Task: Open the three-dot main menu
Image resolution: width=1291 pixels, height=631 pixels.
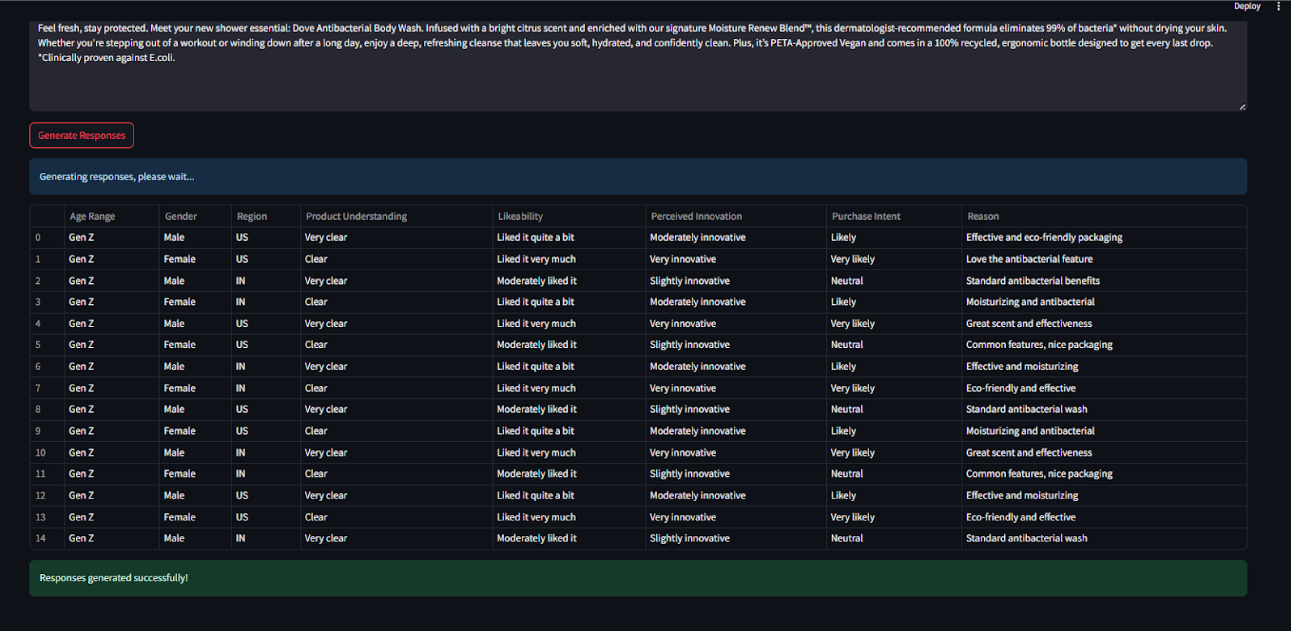Action: point(1278,6)
